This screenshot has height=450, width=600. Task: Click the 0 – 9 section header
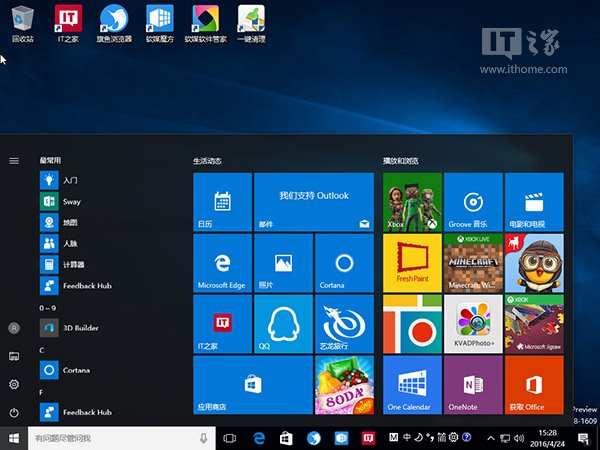tap(47, 308)
